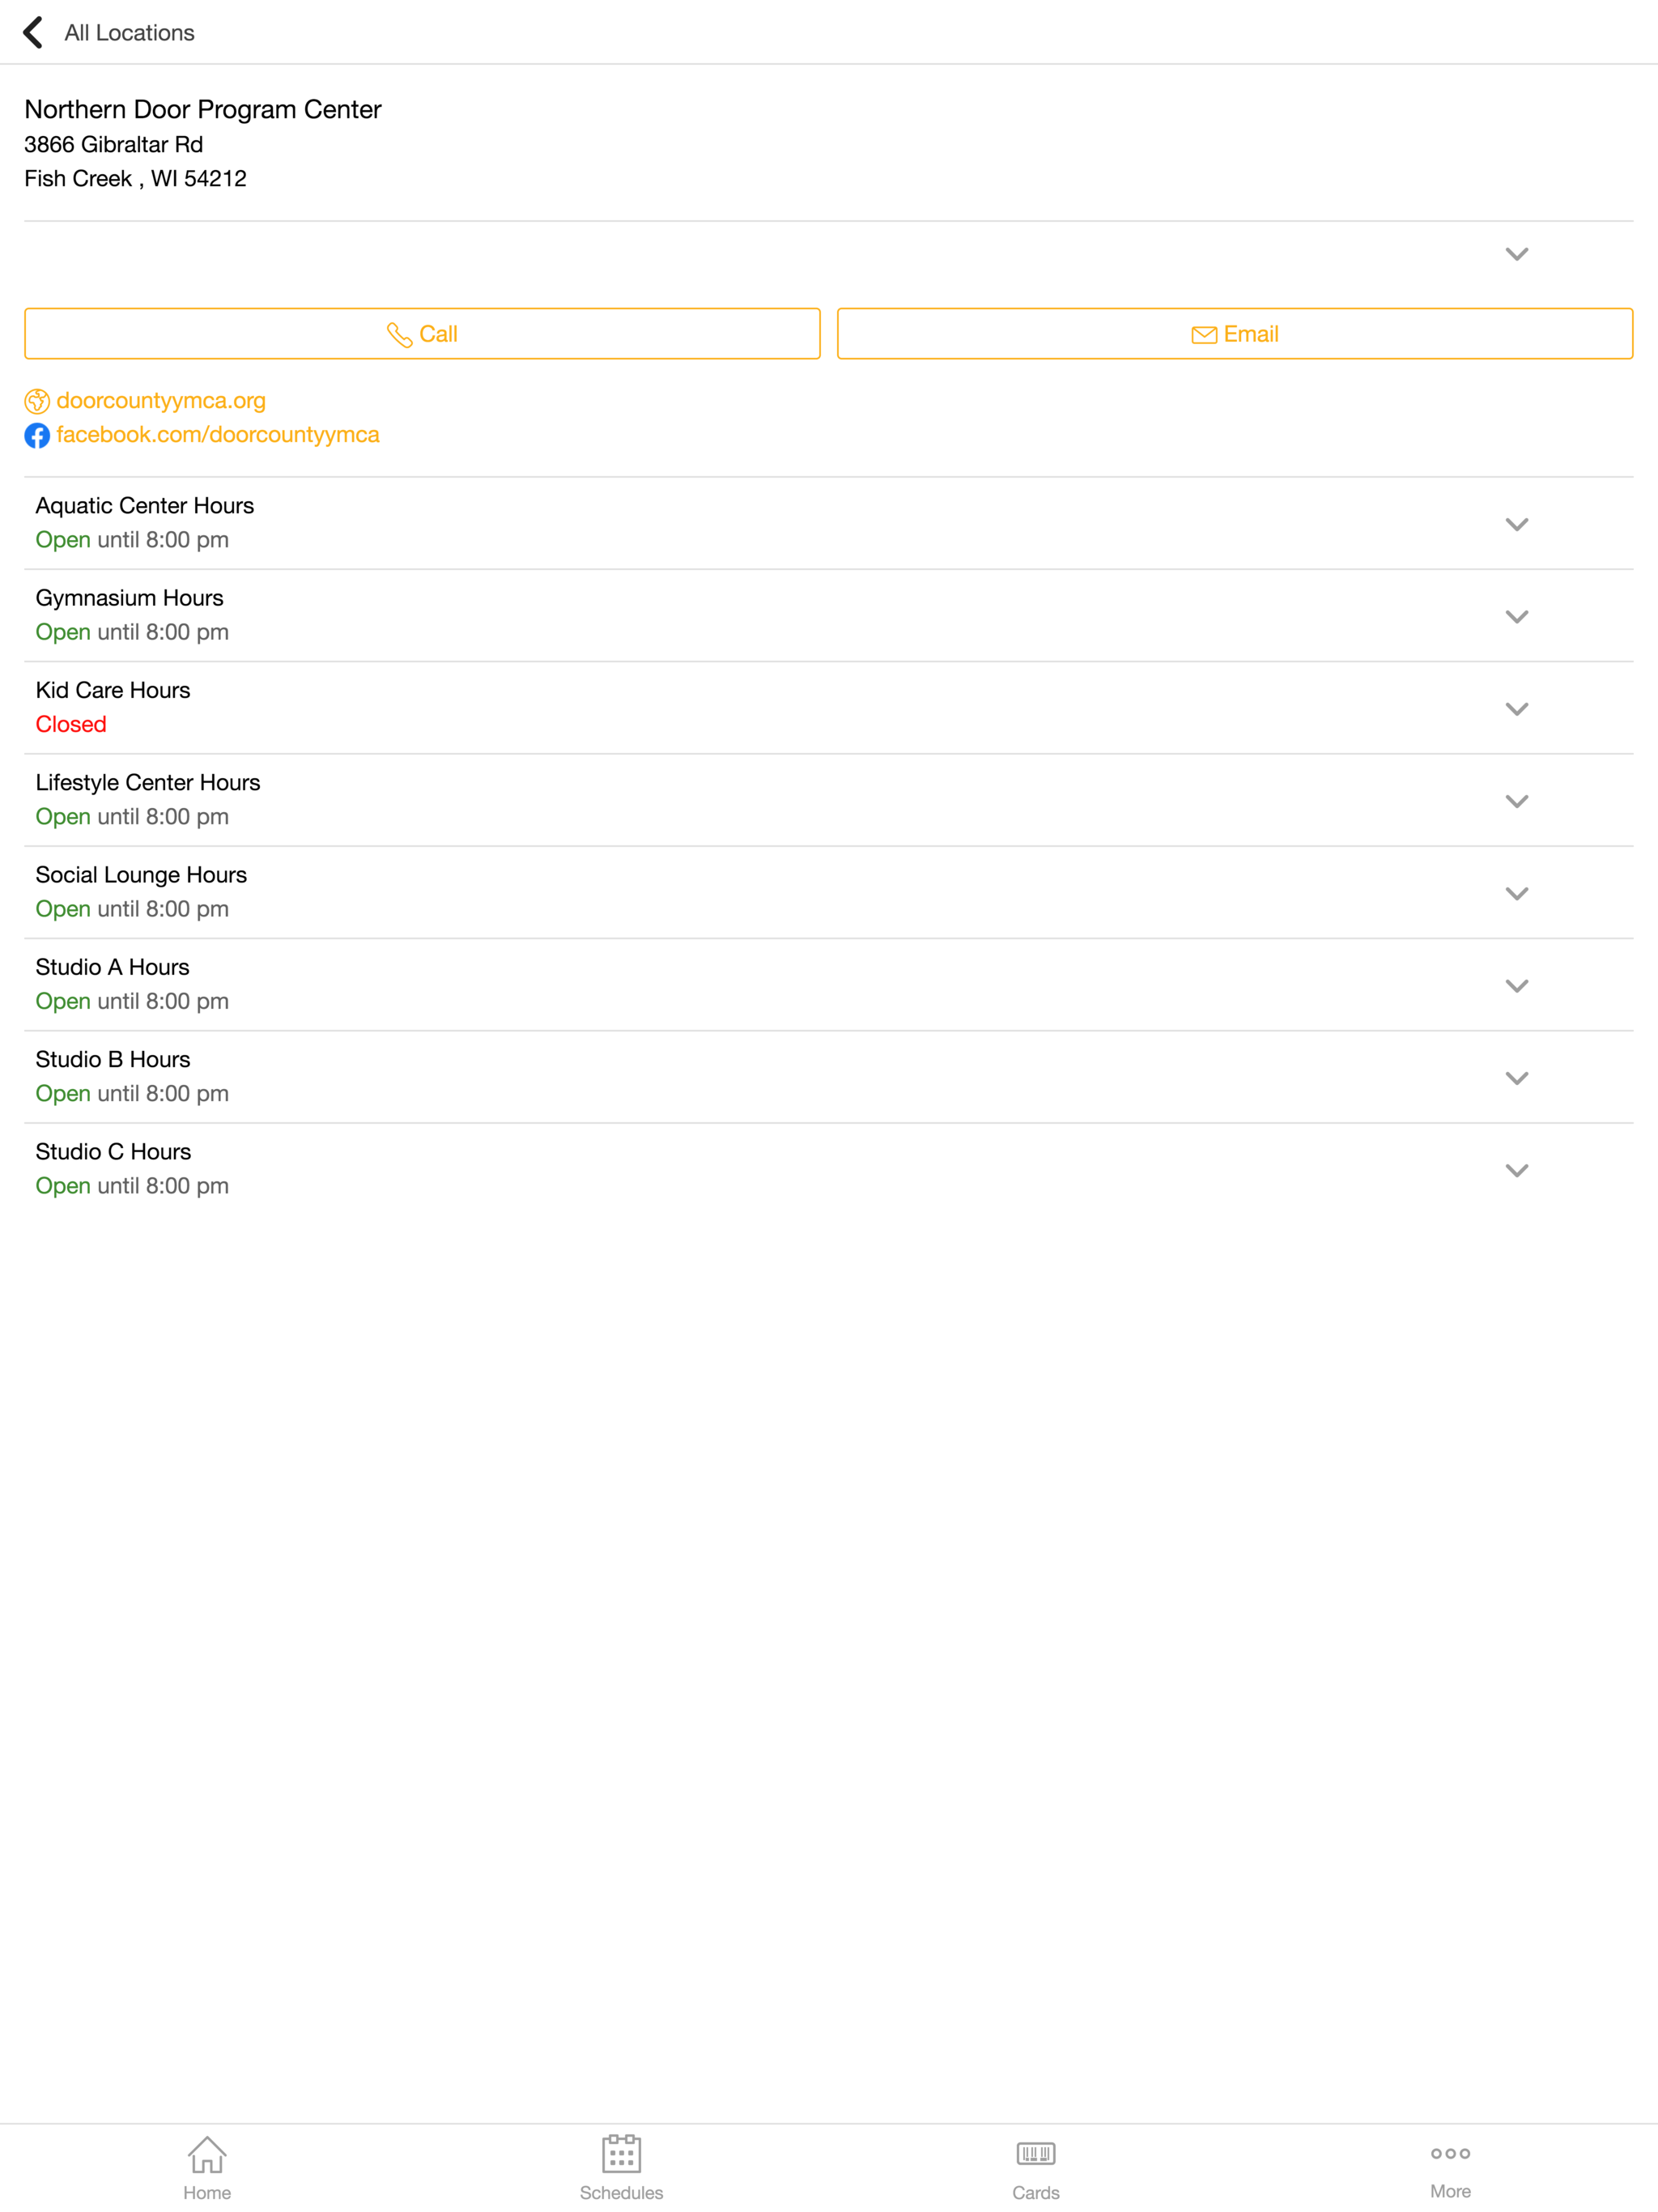1658x2212 pixels.
Task: Click Open until 8:00 pm under Social Lounge
Action: (132, 909)
